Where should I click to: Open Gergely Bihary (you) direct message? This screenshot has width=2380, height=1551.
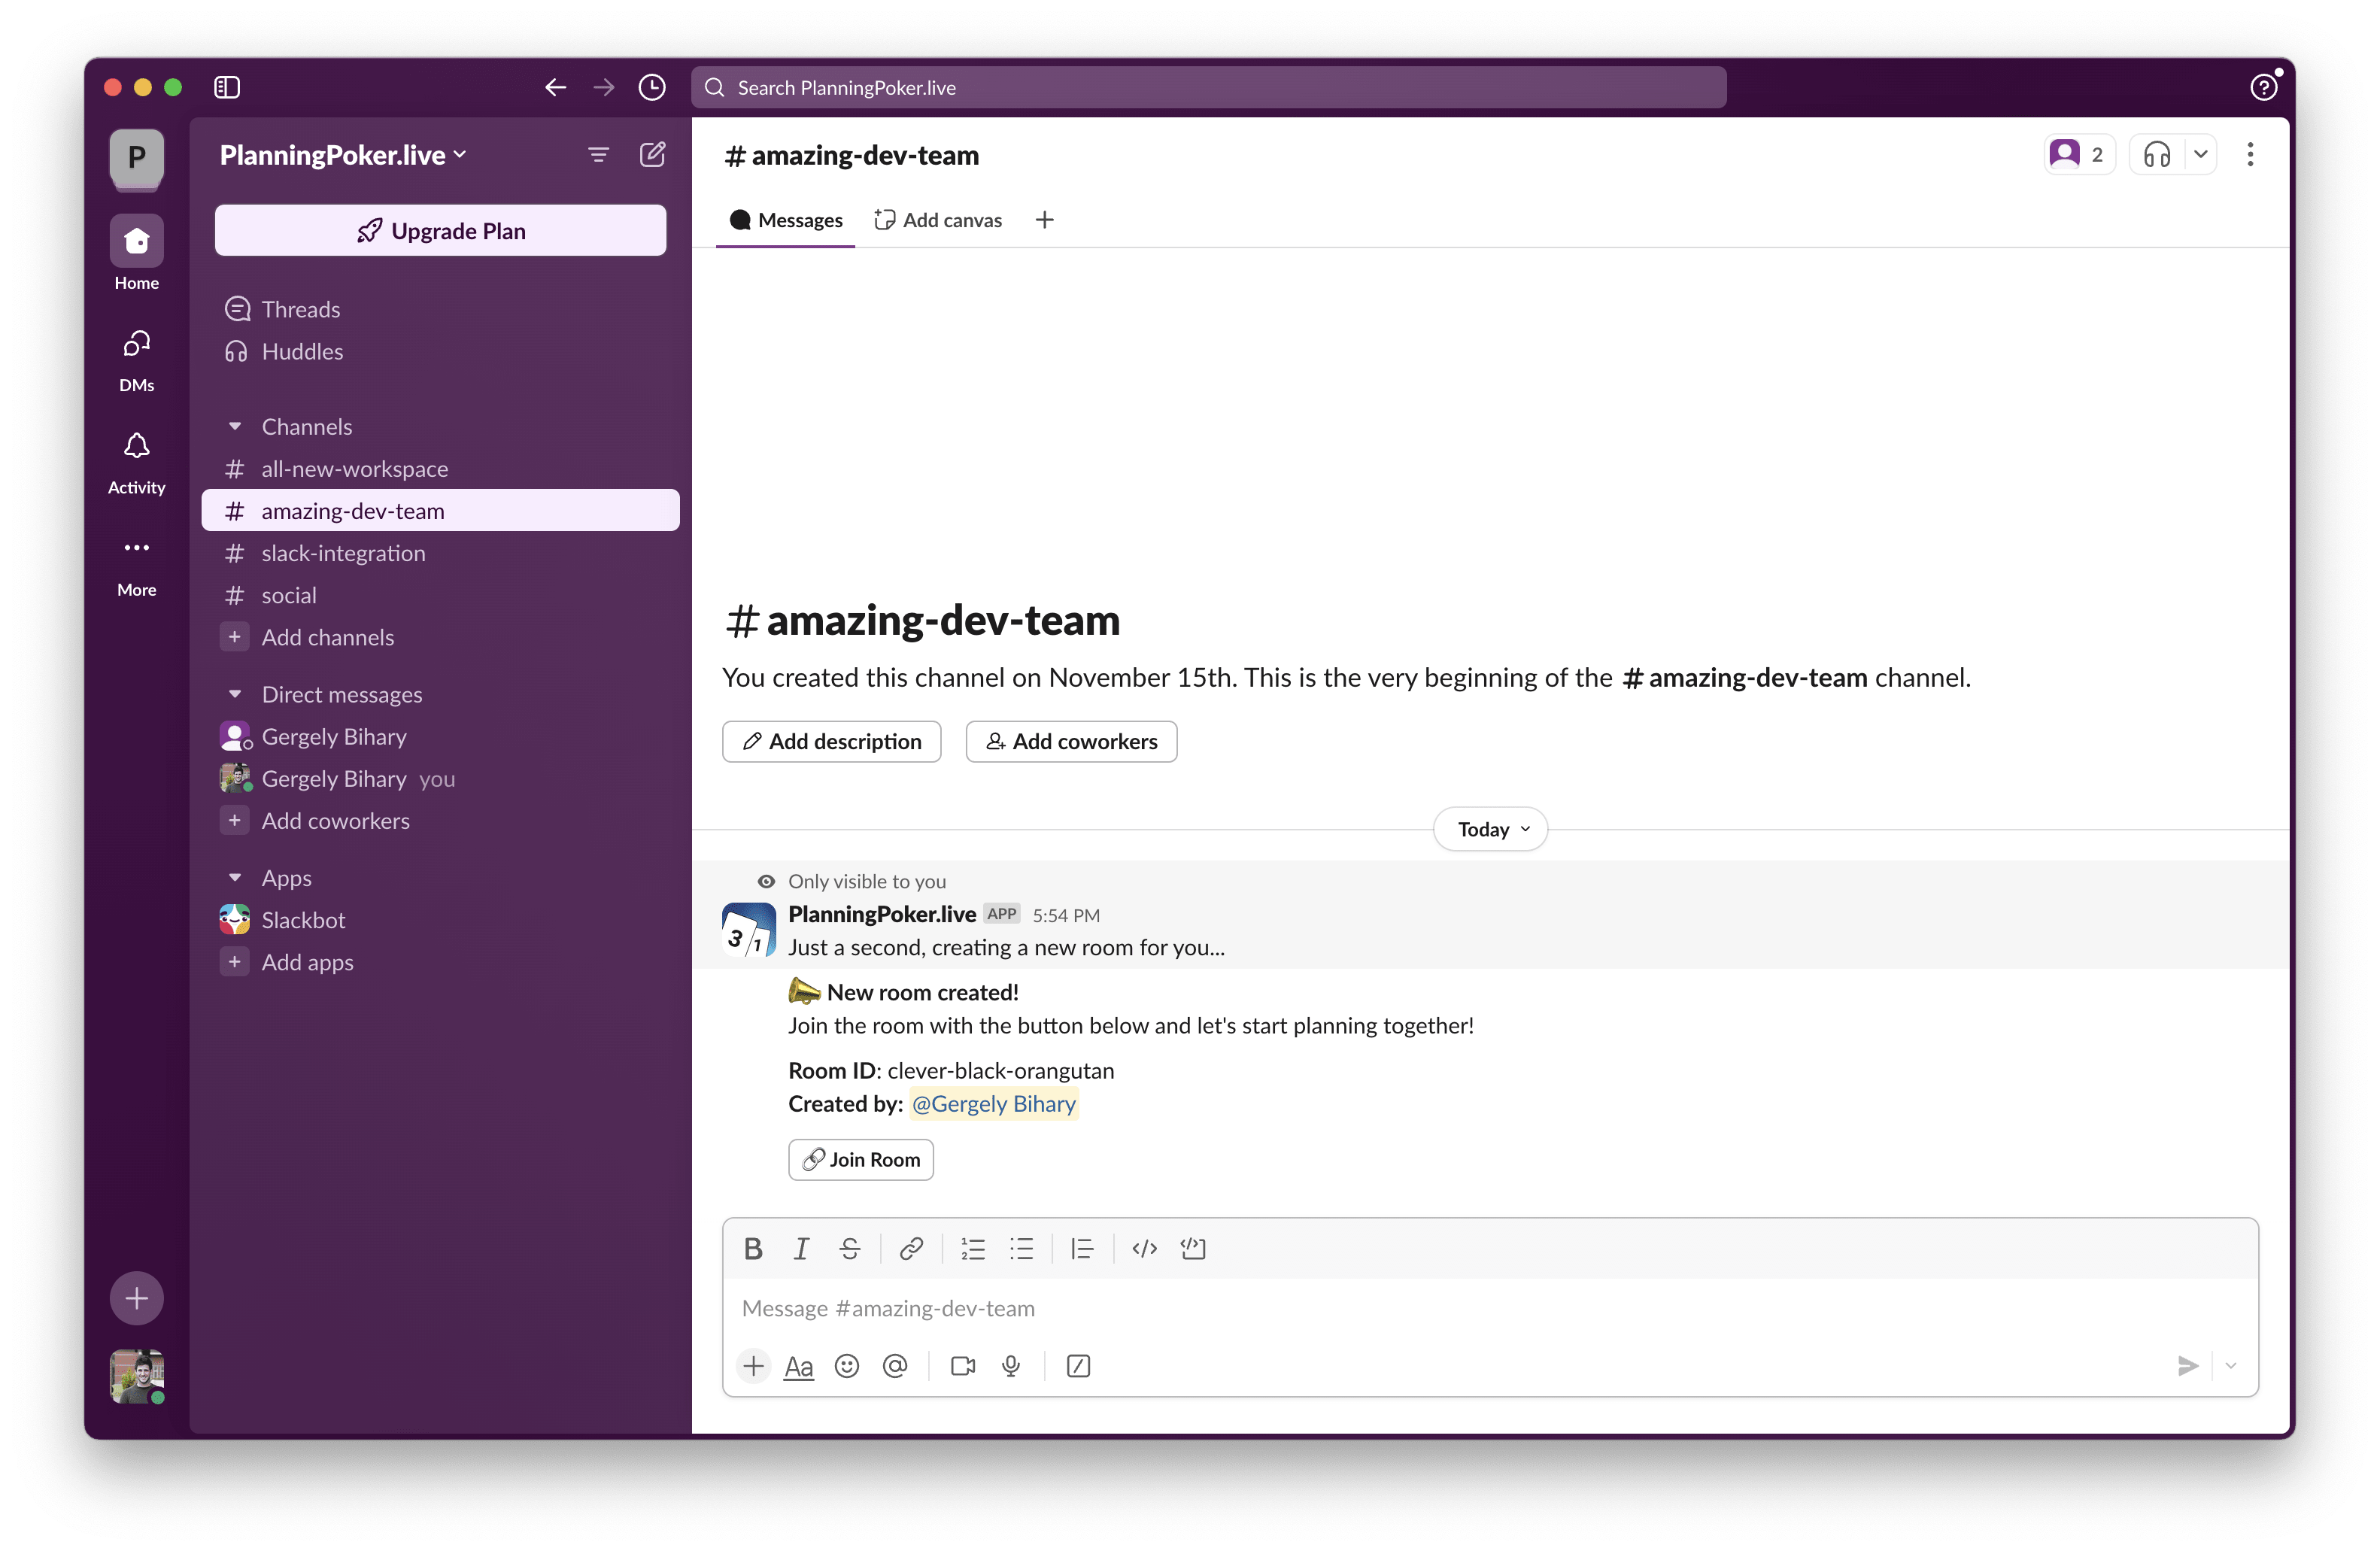click(x=440, y=778)
